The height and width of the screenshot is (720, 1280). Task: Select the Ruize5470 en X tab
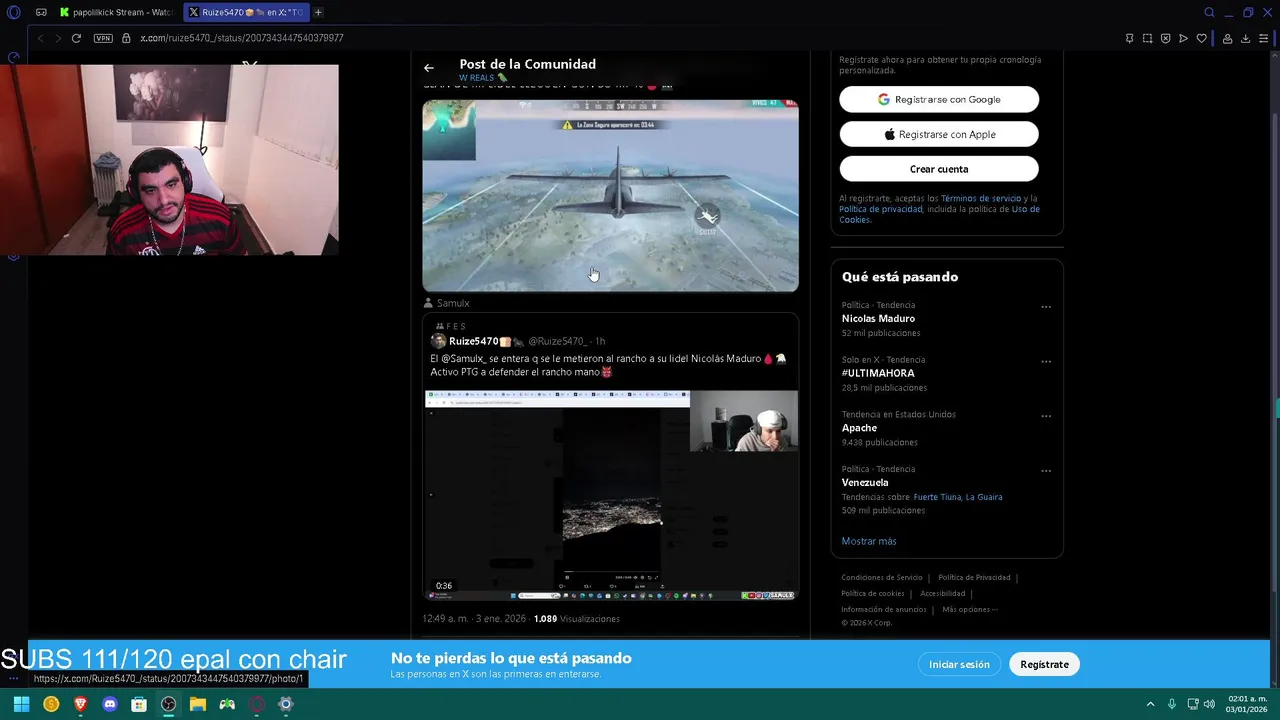coord(245,12)
